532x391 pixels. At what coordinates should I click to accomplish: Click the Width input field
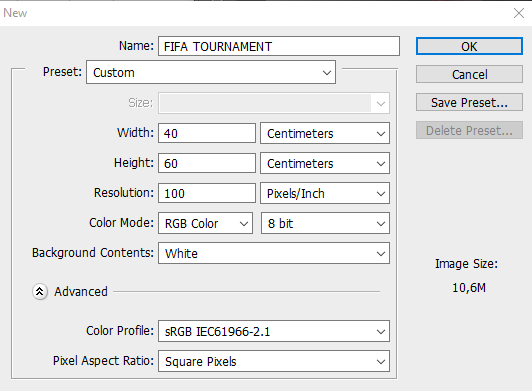tap(207, 133)
